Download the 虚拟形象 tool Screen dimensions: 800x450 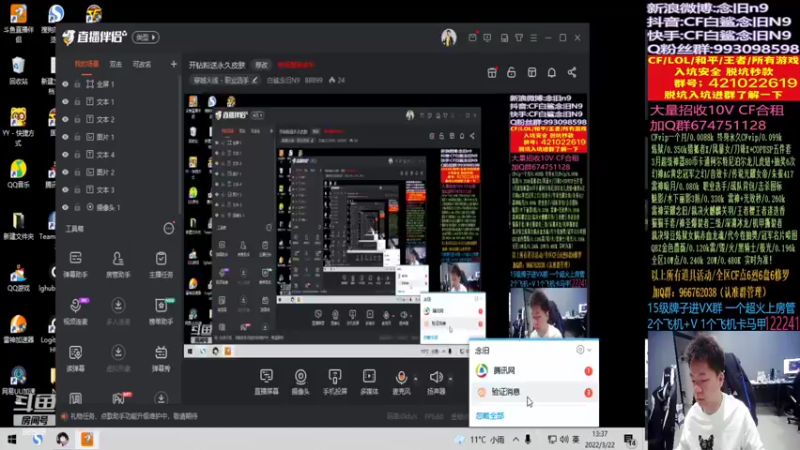click(118, 358)
